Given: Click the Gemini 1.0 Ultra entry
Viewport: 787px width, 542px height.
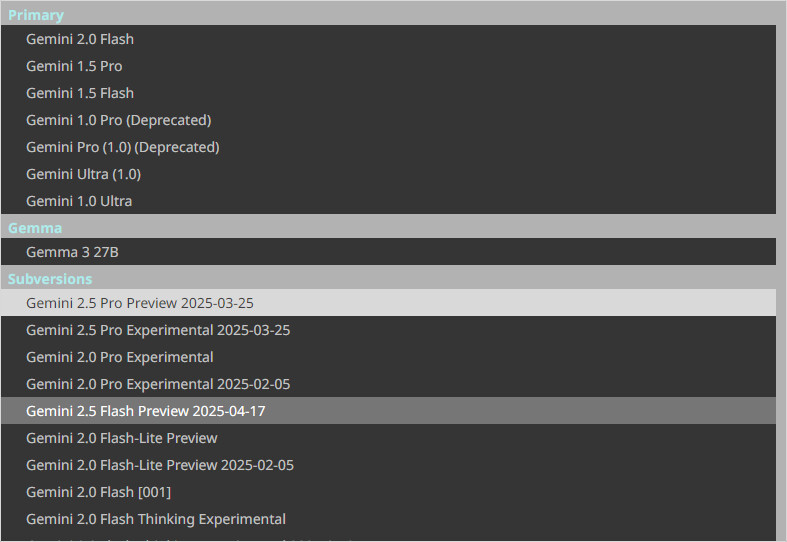Looking at the screenshot, I should (79, 201).
